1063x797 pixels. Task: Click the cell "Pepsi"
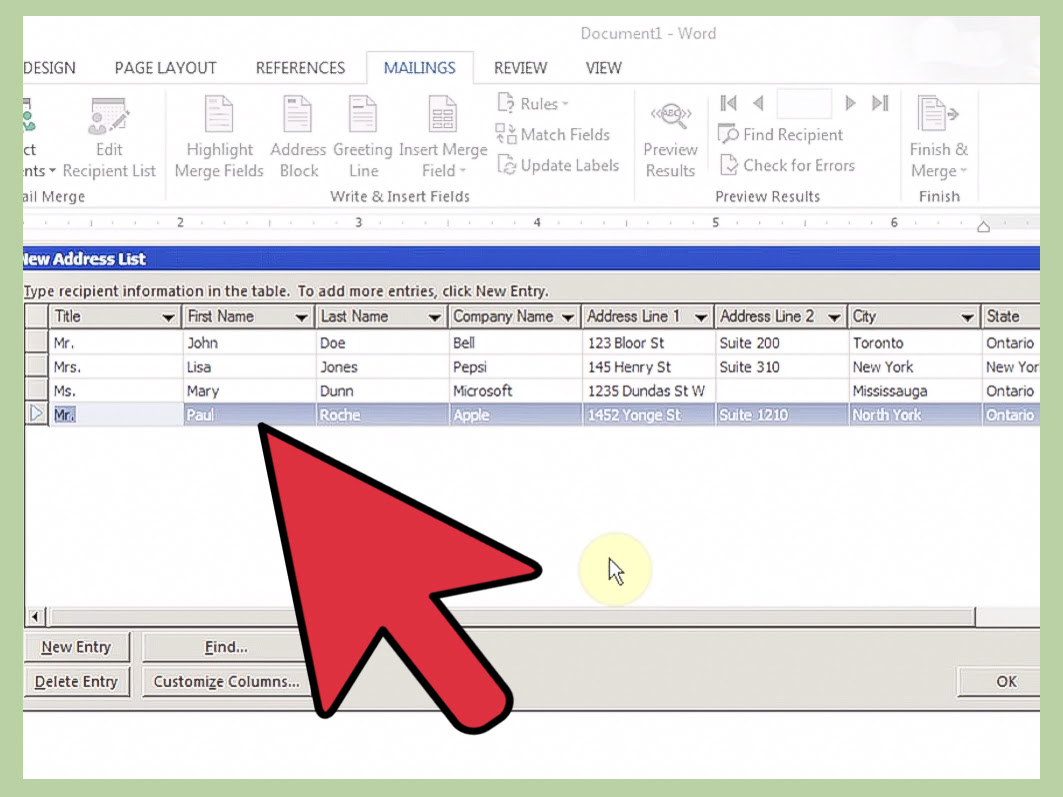tap(515, 367)
